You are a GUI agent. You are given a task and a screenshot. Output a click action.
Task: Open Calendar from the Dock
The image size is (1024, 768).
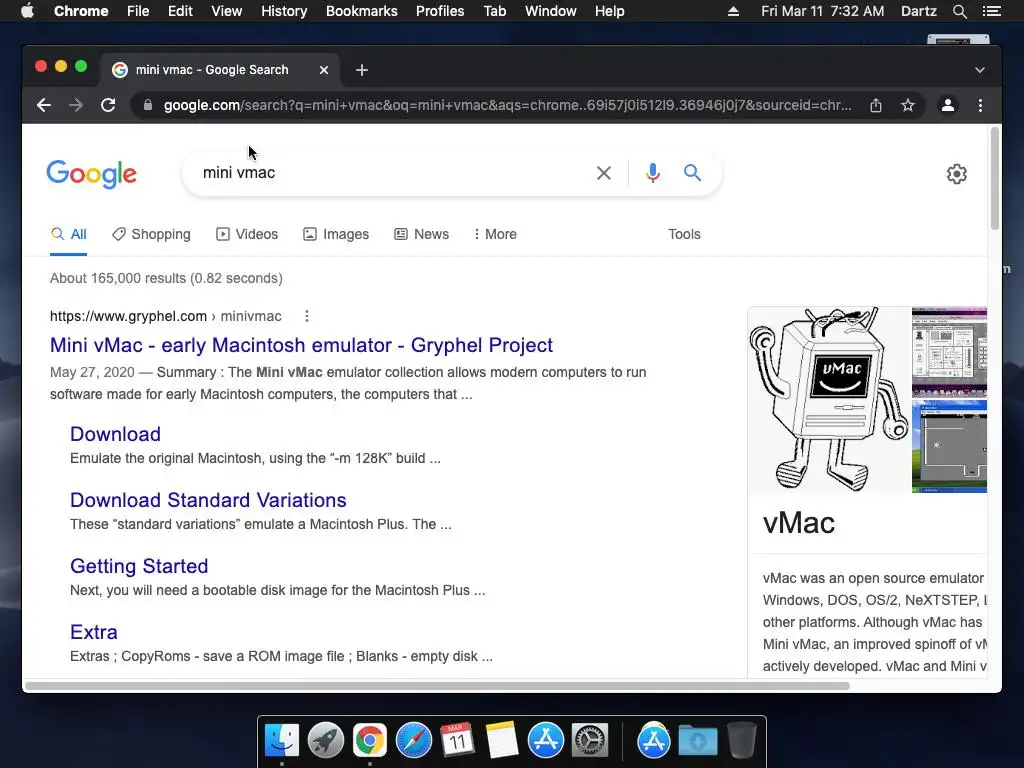point(457,741)
